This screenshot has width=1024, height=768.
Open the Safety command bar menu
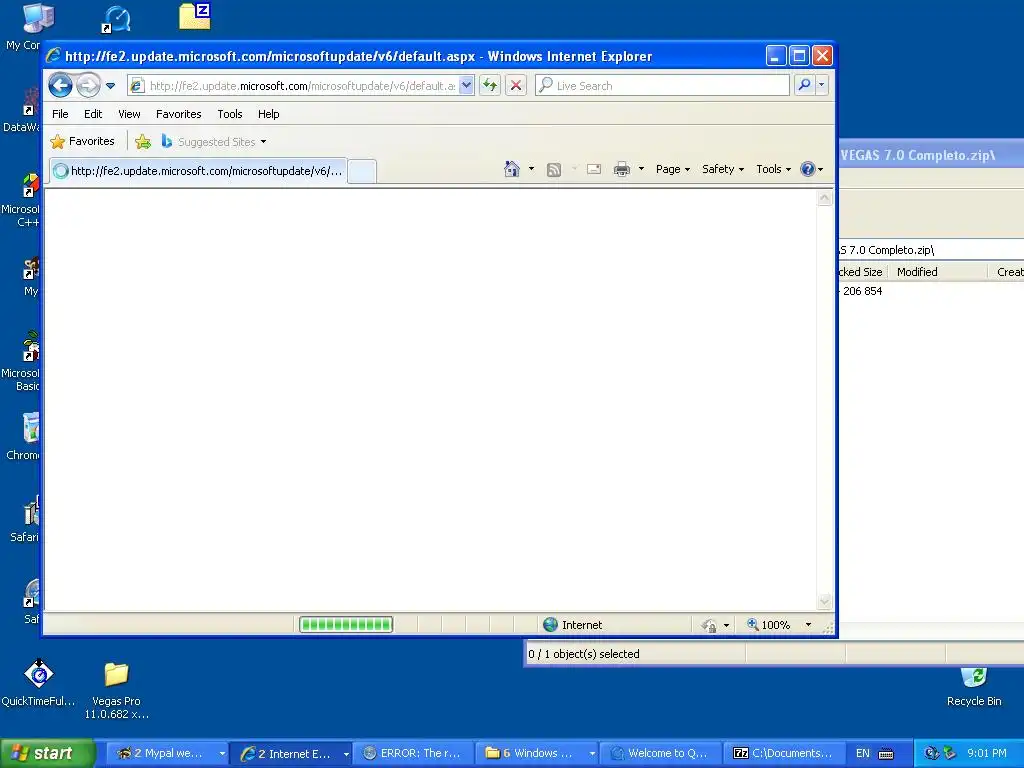(x=722, y=169)
